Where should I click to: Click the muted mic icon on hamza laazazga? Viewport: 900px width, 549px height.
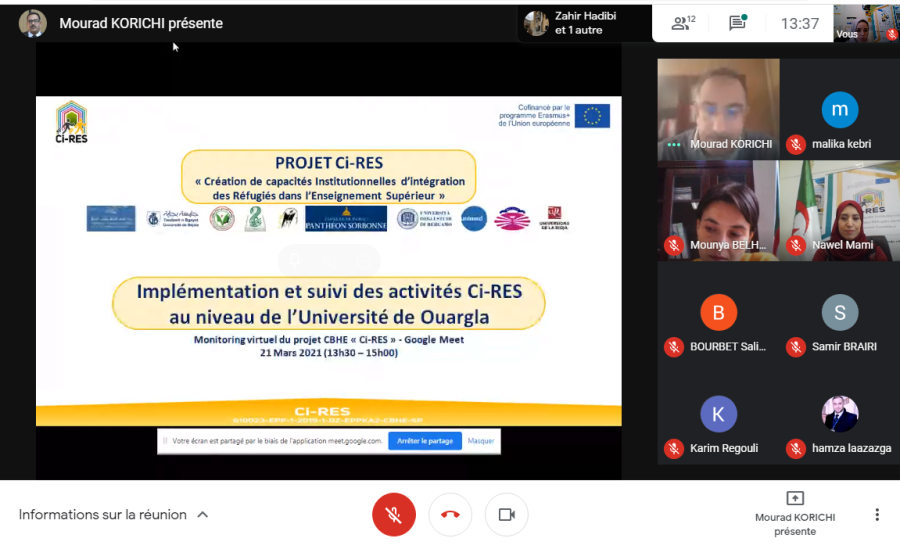[796, 449]
